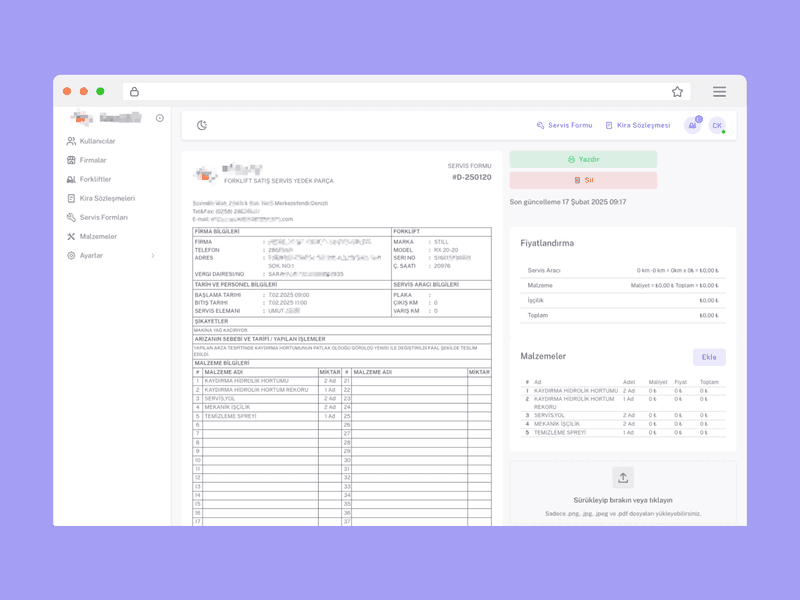Viewport: 800px width, 600px height.
Task: Expand the Ayarlar settings submenu chevron
Action: (x=153, y=256)
